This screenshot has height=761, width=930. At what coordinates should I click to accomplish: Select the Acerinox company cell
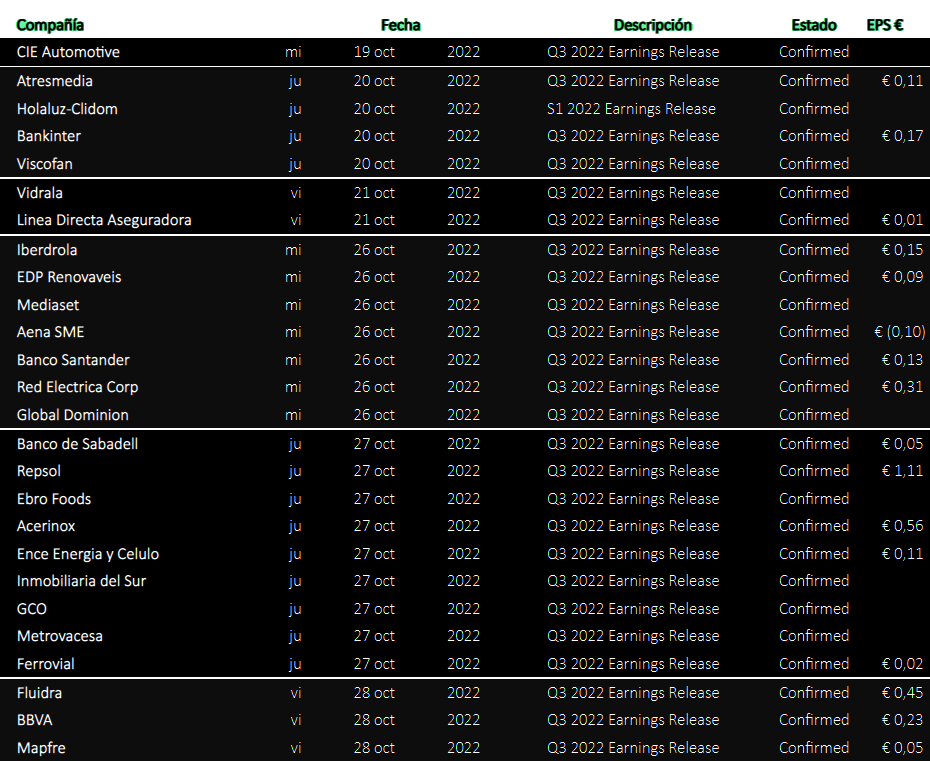pyautogui.click(x=46, y=526)
